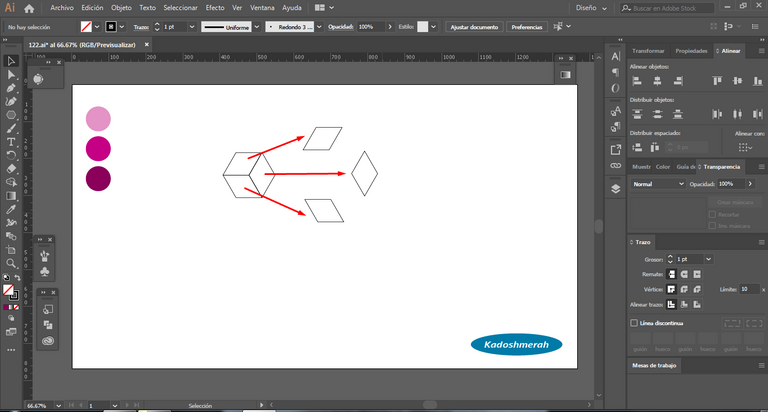Enable the Línea discontinua checkbox
This screenshot has width=768, height=412.
pos(634,323)
